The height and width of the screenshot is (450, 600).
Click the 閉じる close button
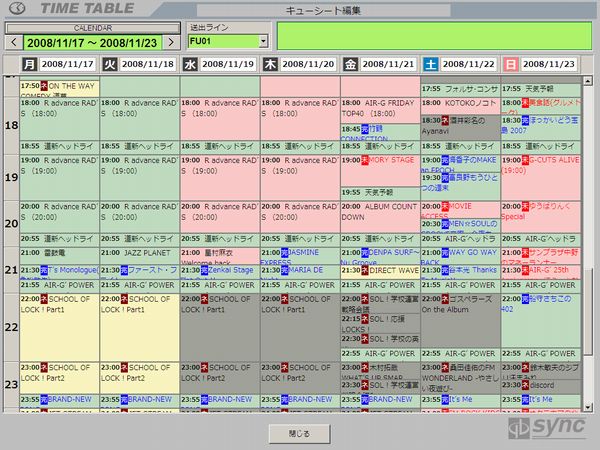(299, 432)
